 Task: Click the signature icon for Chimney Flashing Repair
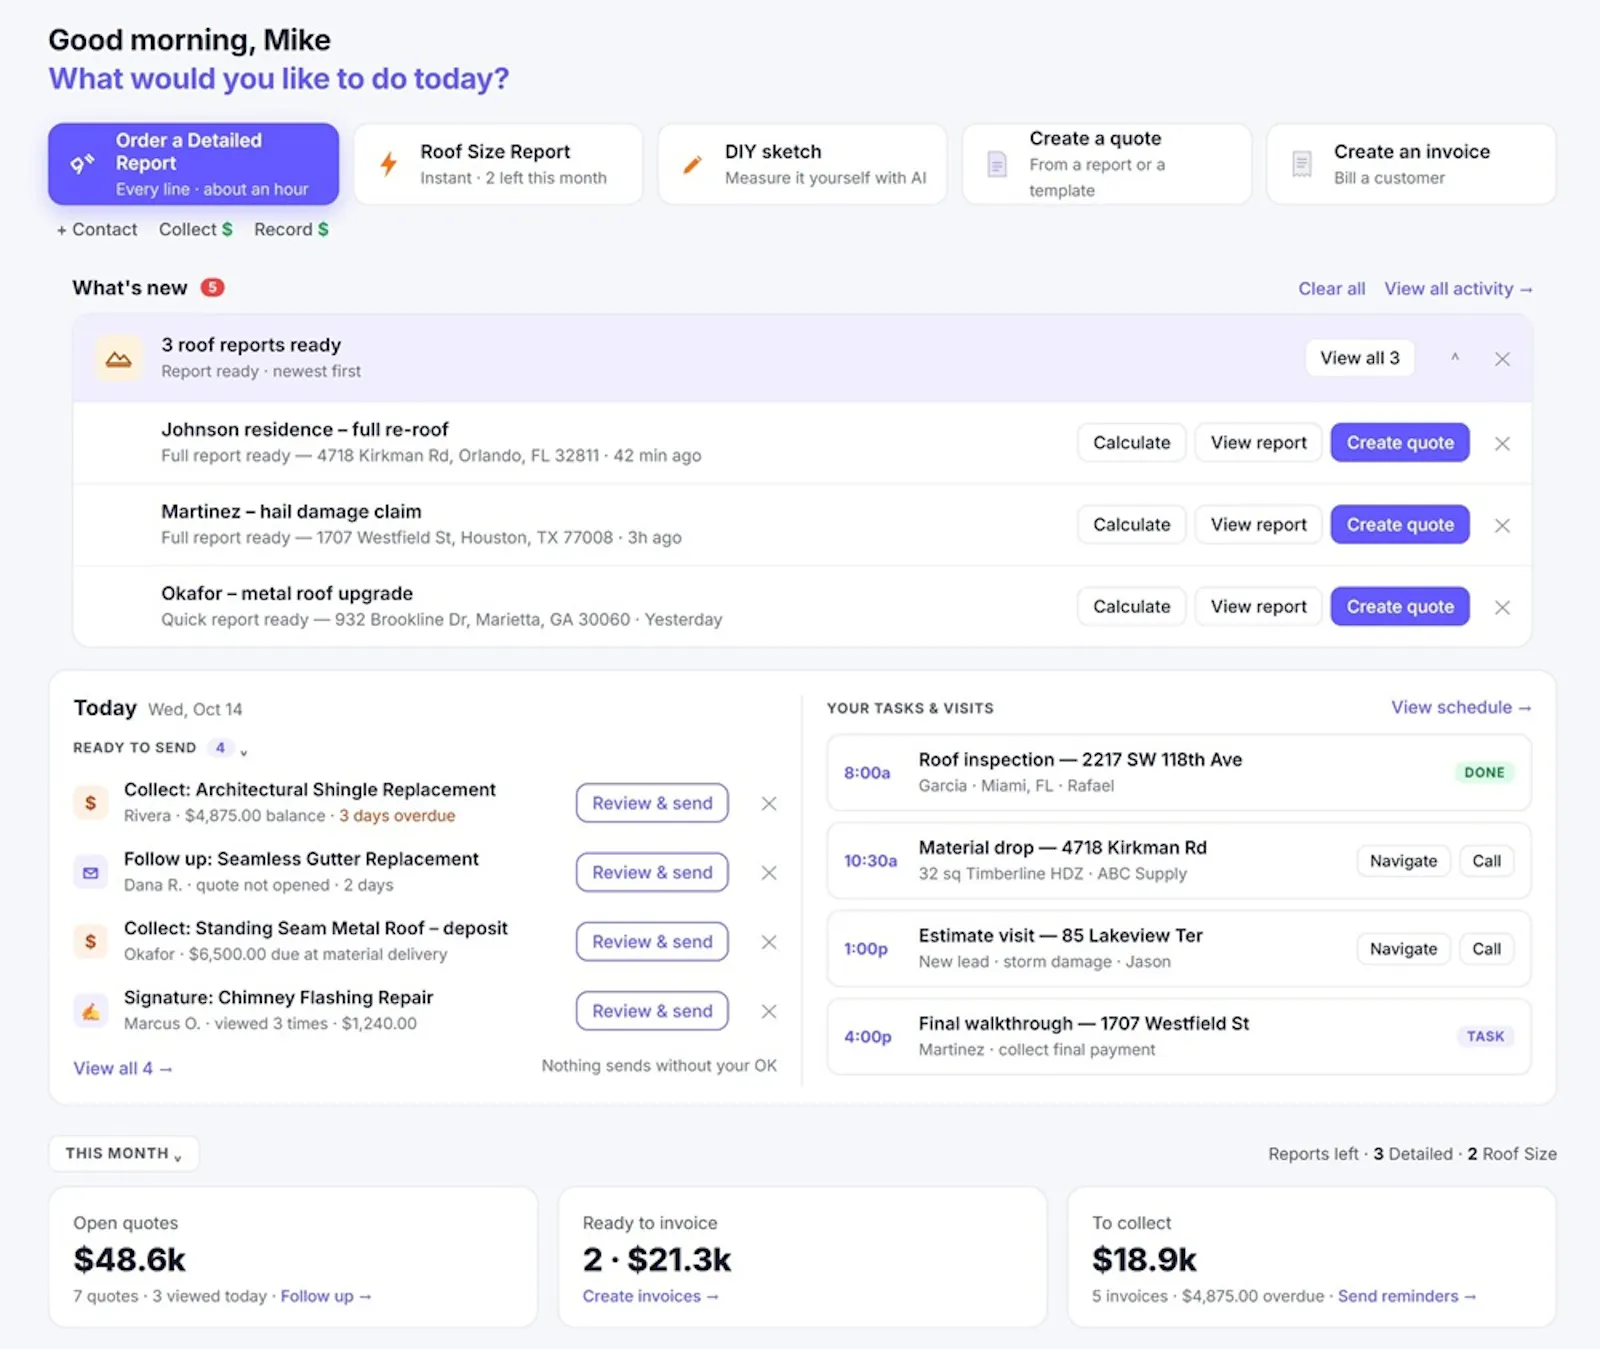(91, 1011)
